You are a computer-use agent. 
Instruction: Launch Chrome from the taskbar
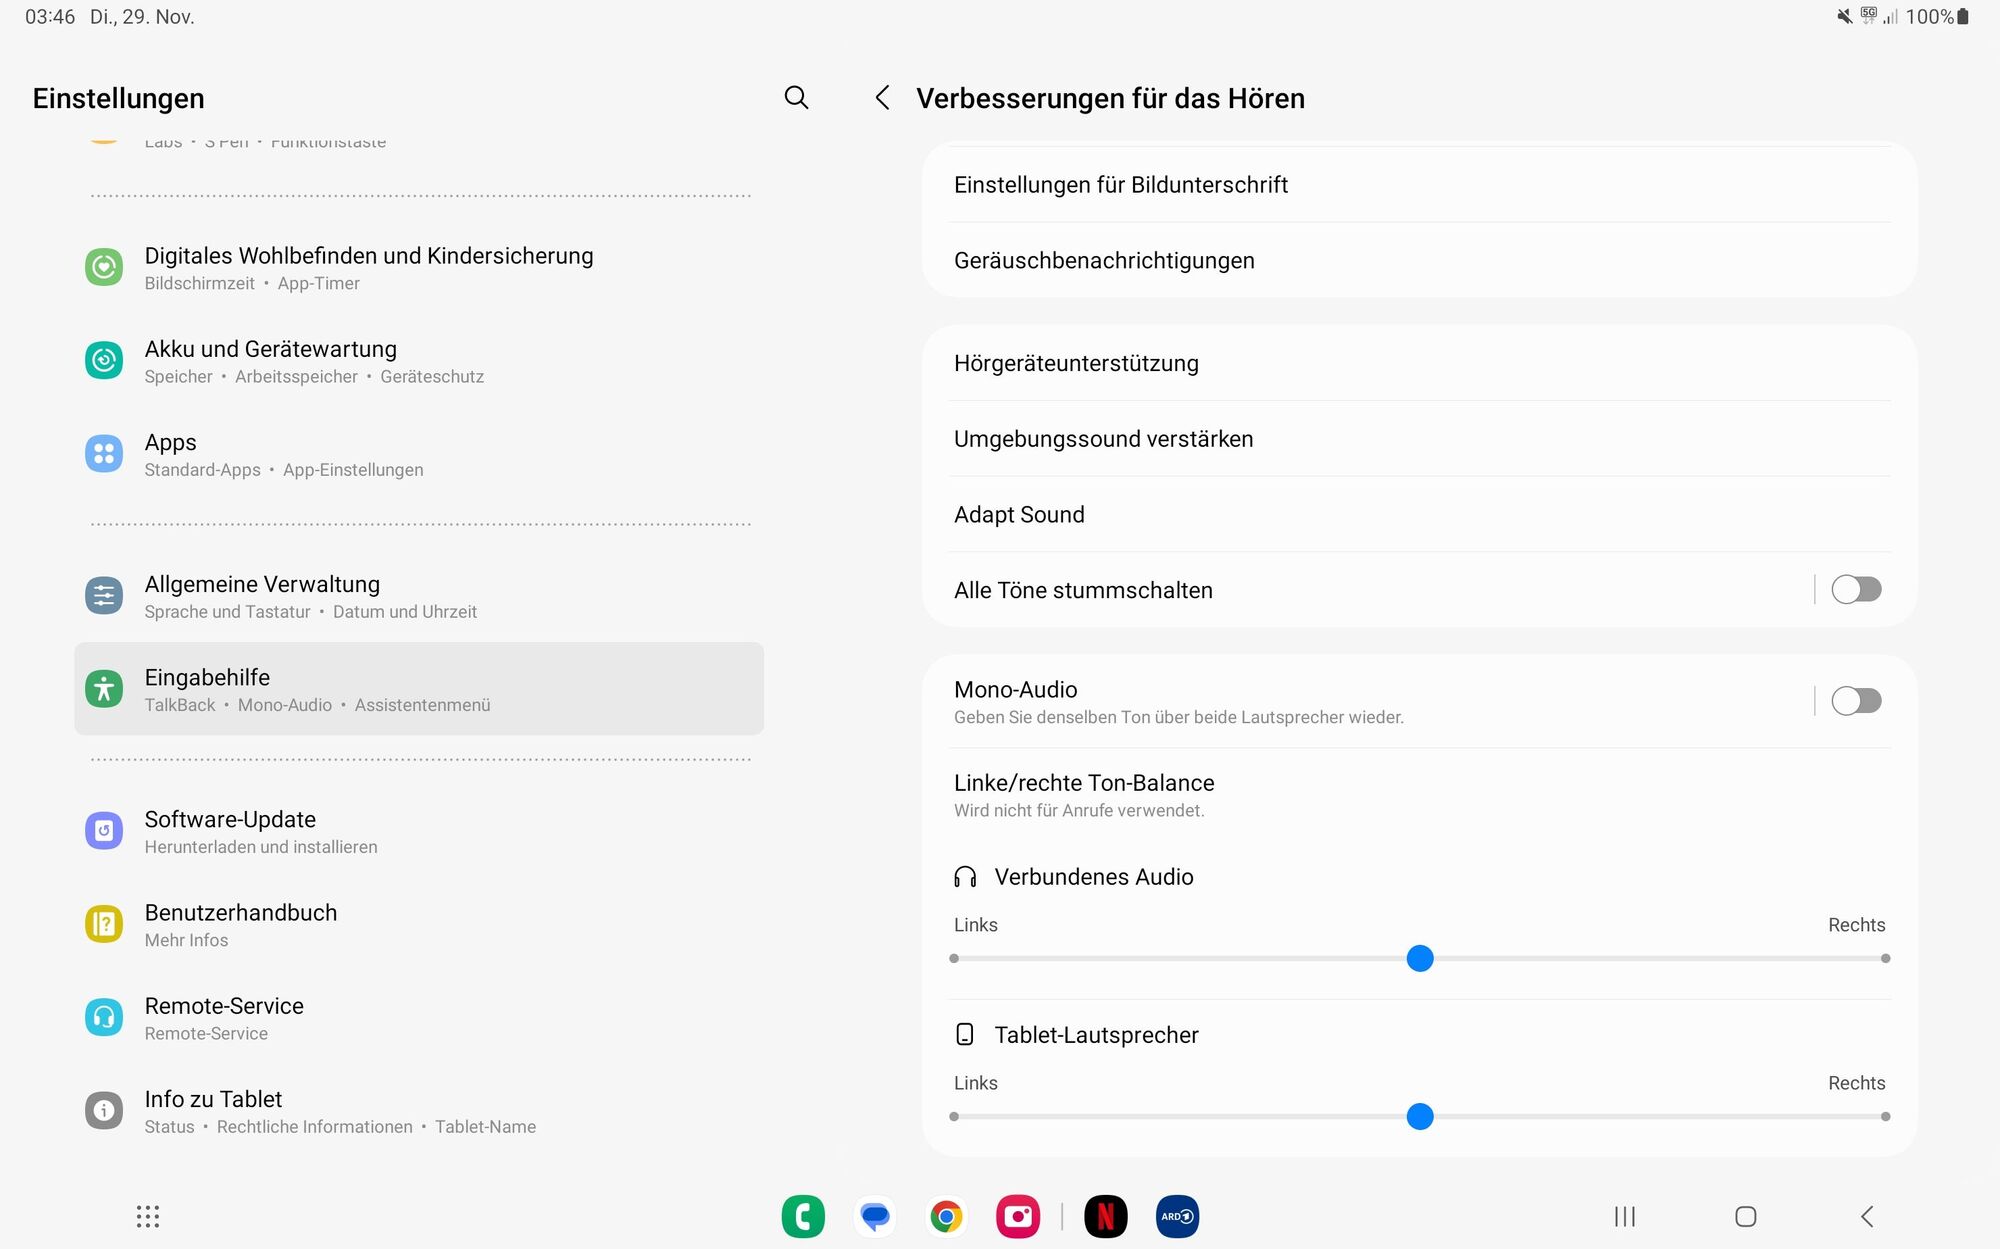tap(946, 1216)
